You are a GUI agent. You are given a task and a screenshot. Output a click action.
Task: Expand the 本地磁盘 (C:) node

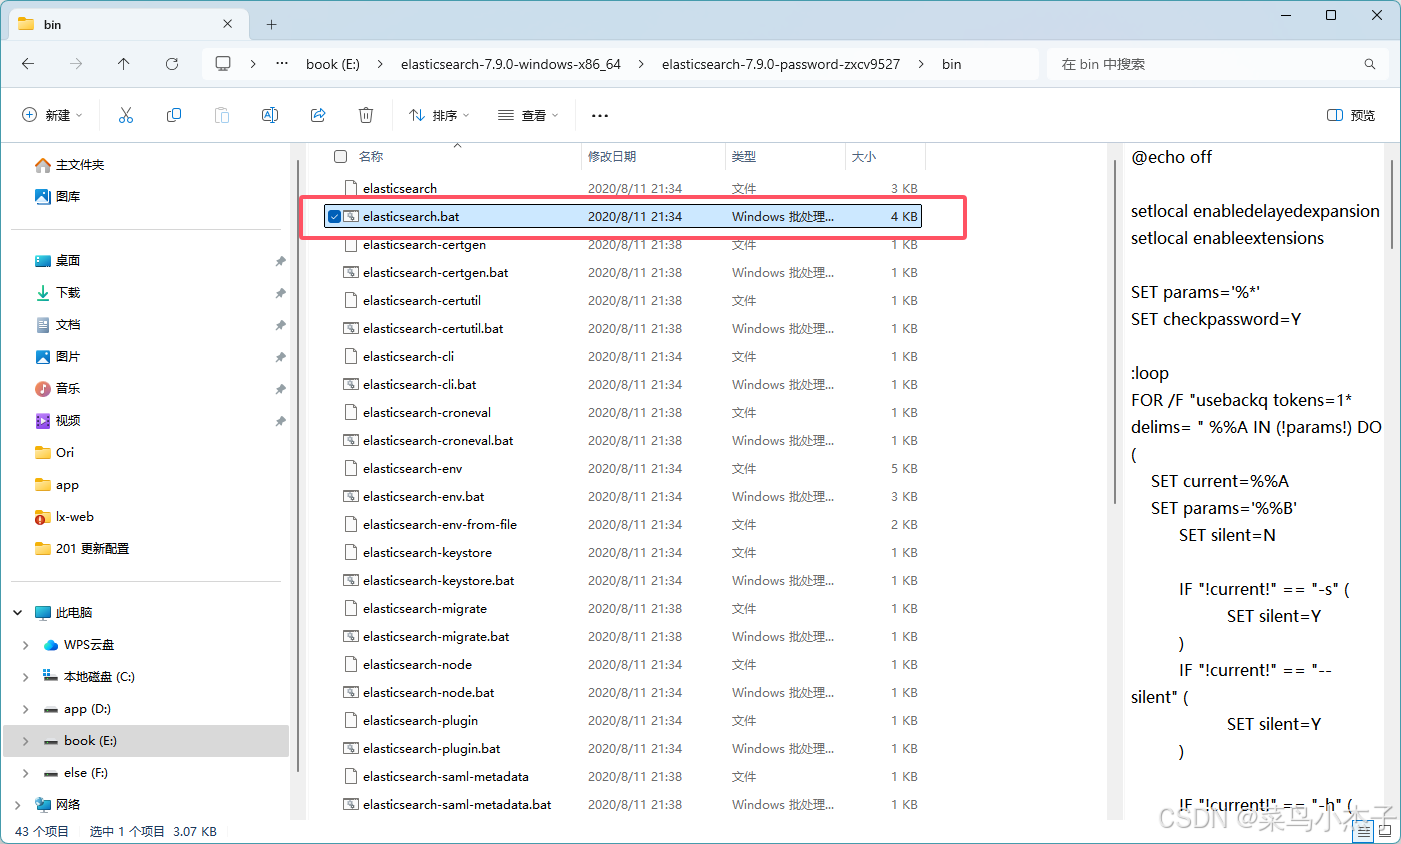(x=26, y=677)
